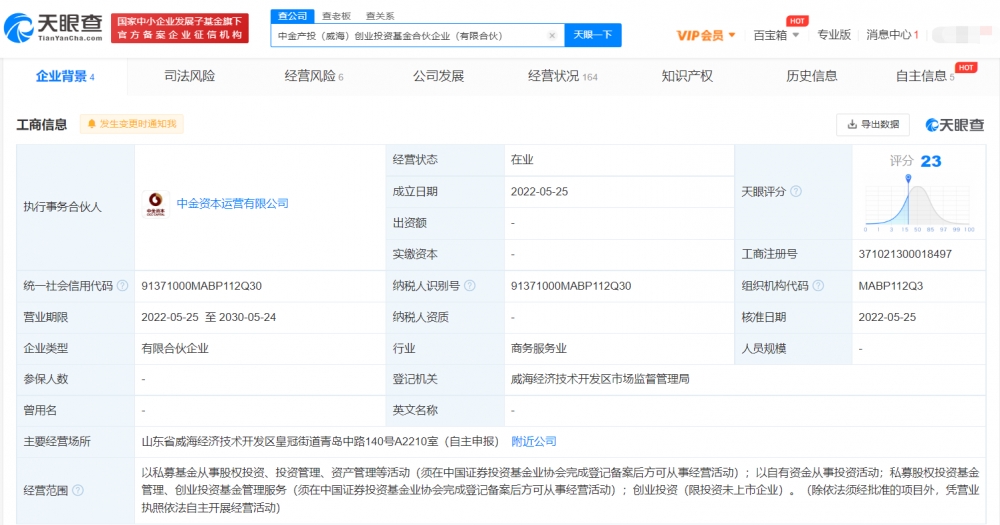Click help icon beside 组织机构代码
The image size is (1000, 525).
[x=817, y=286]
